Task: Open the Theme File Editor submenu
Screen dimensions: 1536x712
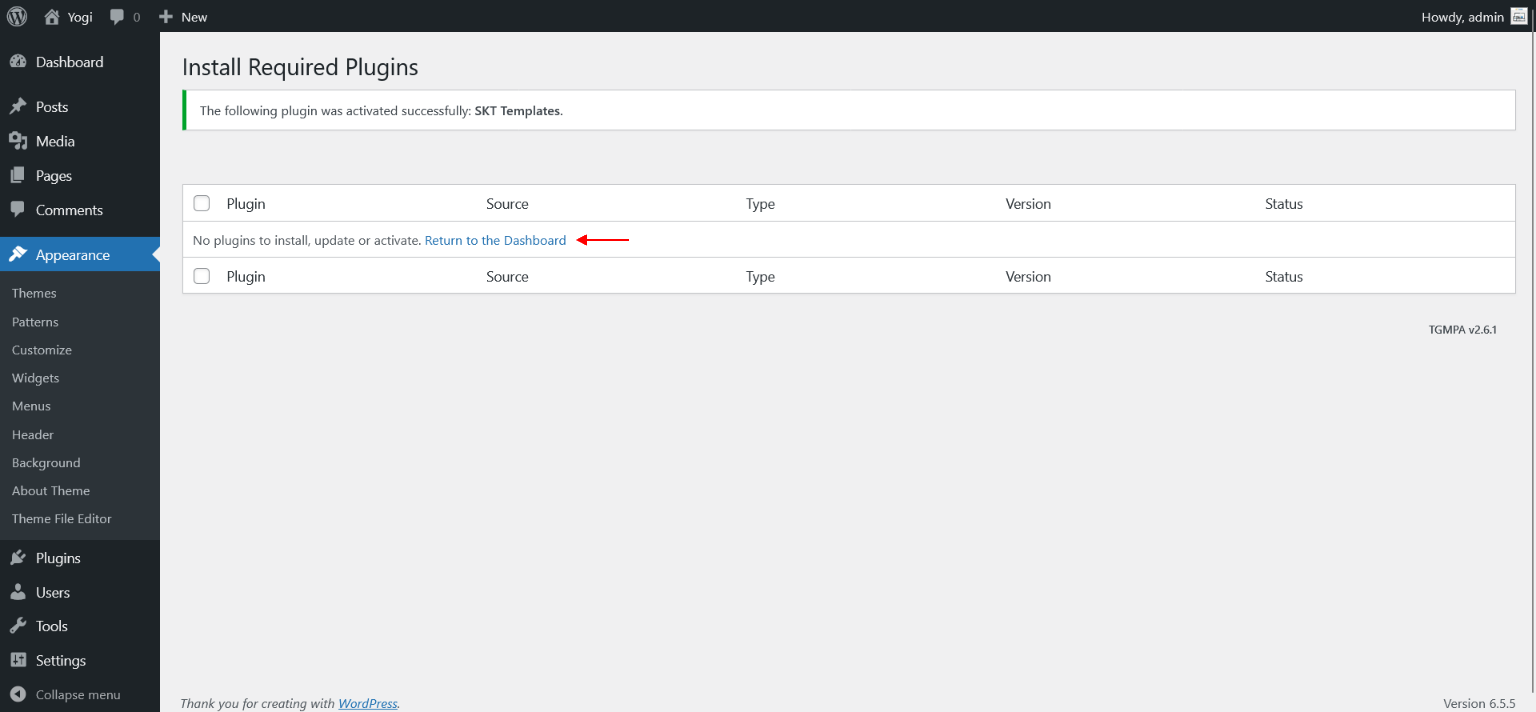Action: tap(62, 519)
